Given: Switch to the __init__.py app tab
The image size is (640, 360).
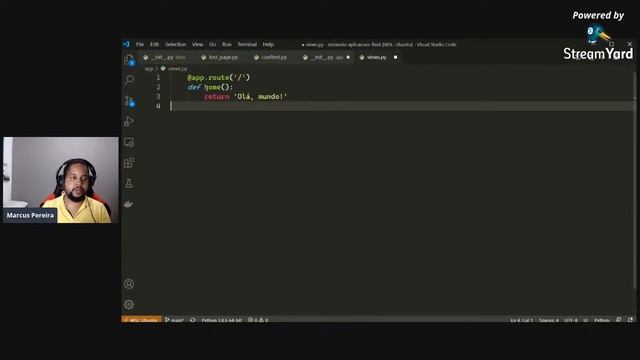Looking at the screenshot, I should pyautogui.click(x=327, y=57).
